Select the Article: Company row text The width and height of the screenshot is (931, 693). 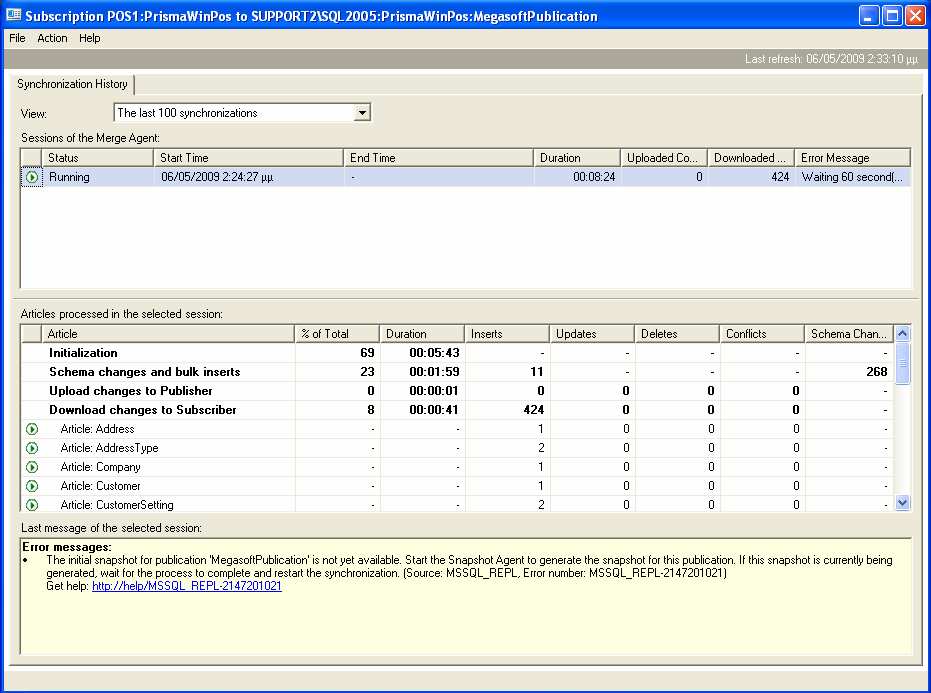[100, 467]
